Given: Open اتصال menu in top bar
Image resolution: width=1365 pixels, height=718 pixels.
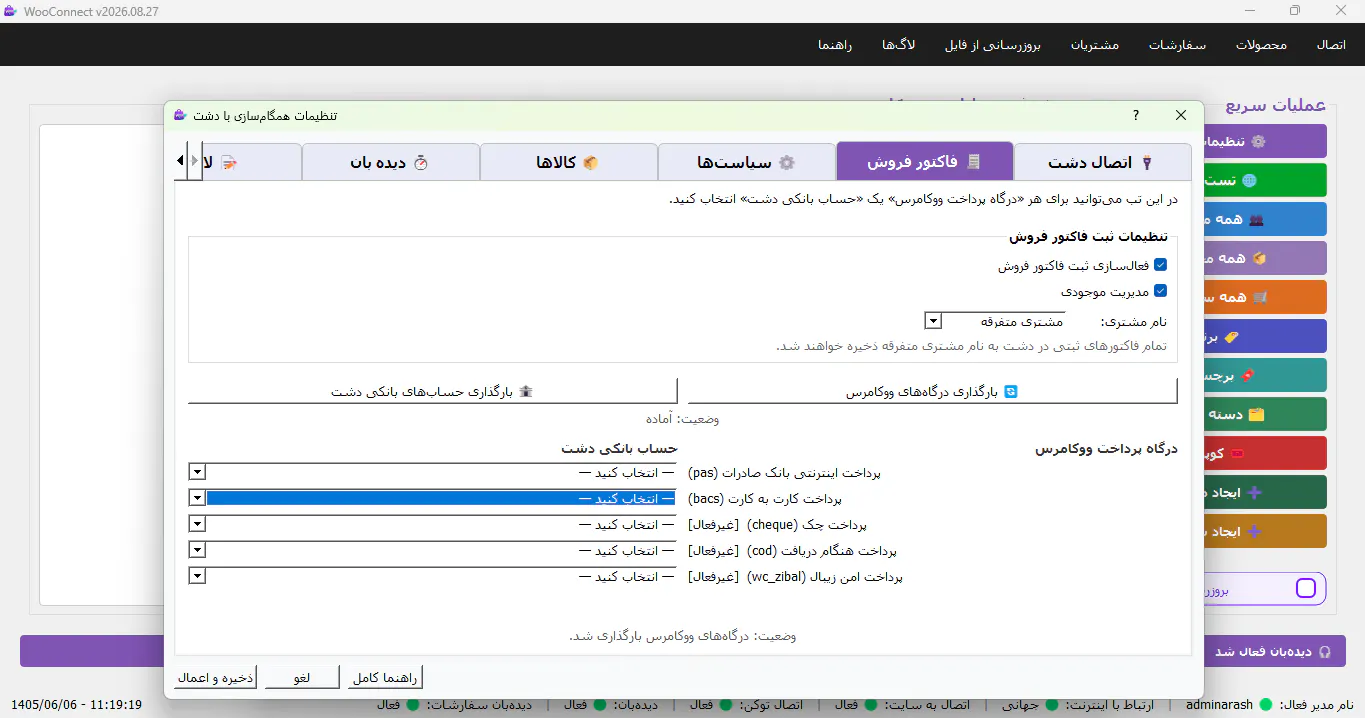Looking at the screenshot, I should (1331, 45).
